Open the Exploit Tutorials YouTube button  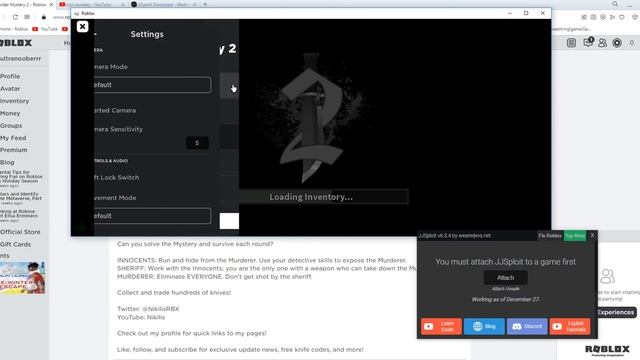pyautogui.click(x=570, y=326)
